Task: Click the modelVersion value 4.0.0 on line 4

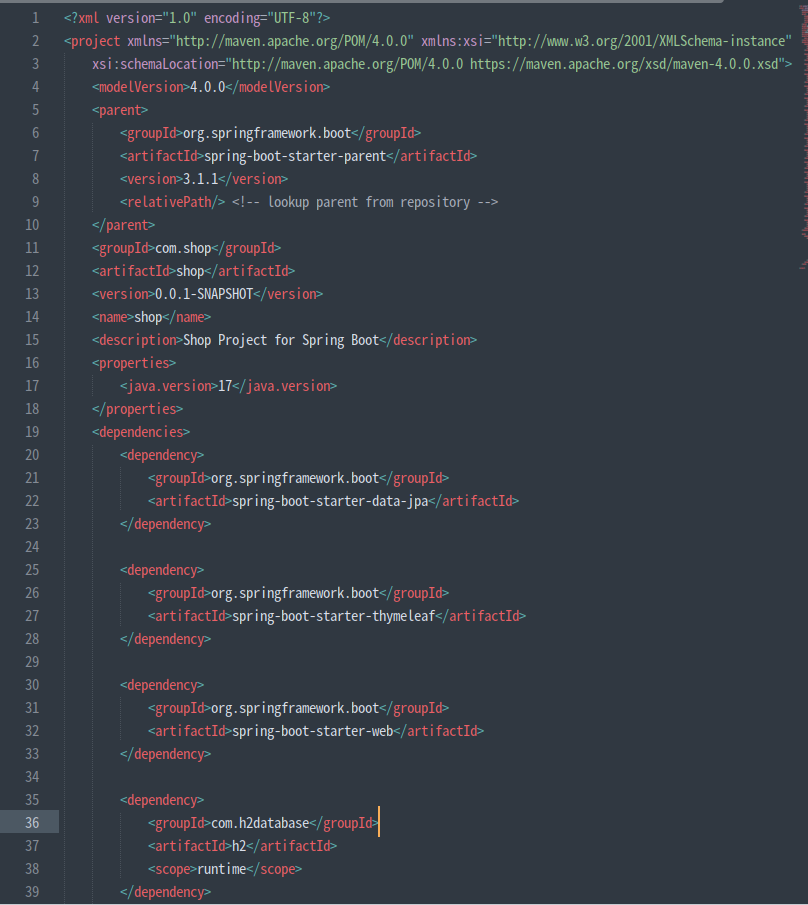Action: (207, 87)
